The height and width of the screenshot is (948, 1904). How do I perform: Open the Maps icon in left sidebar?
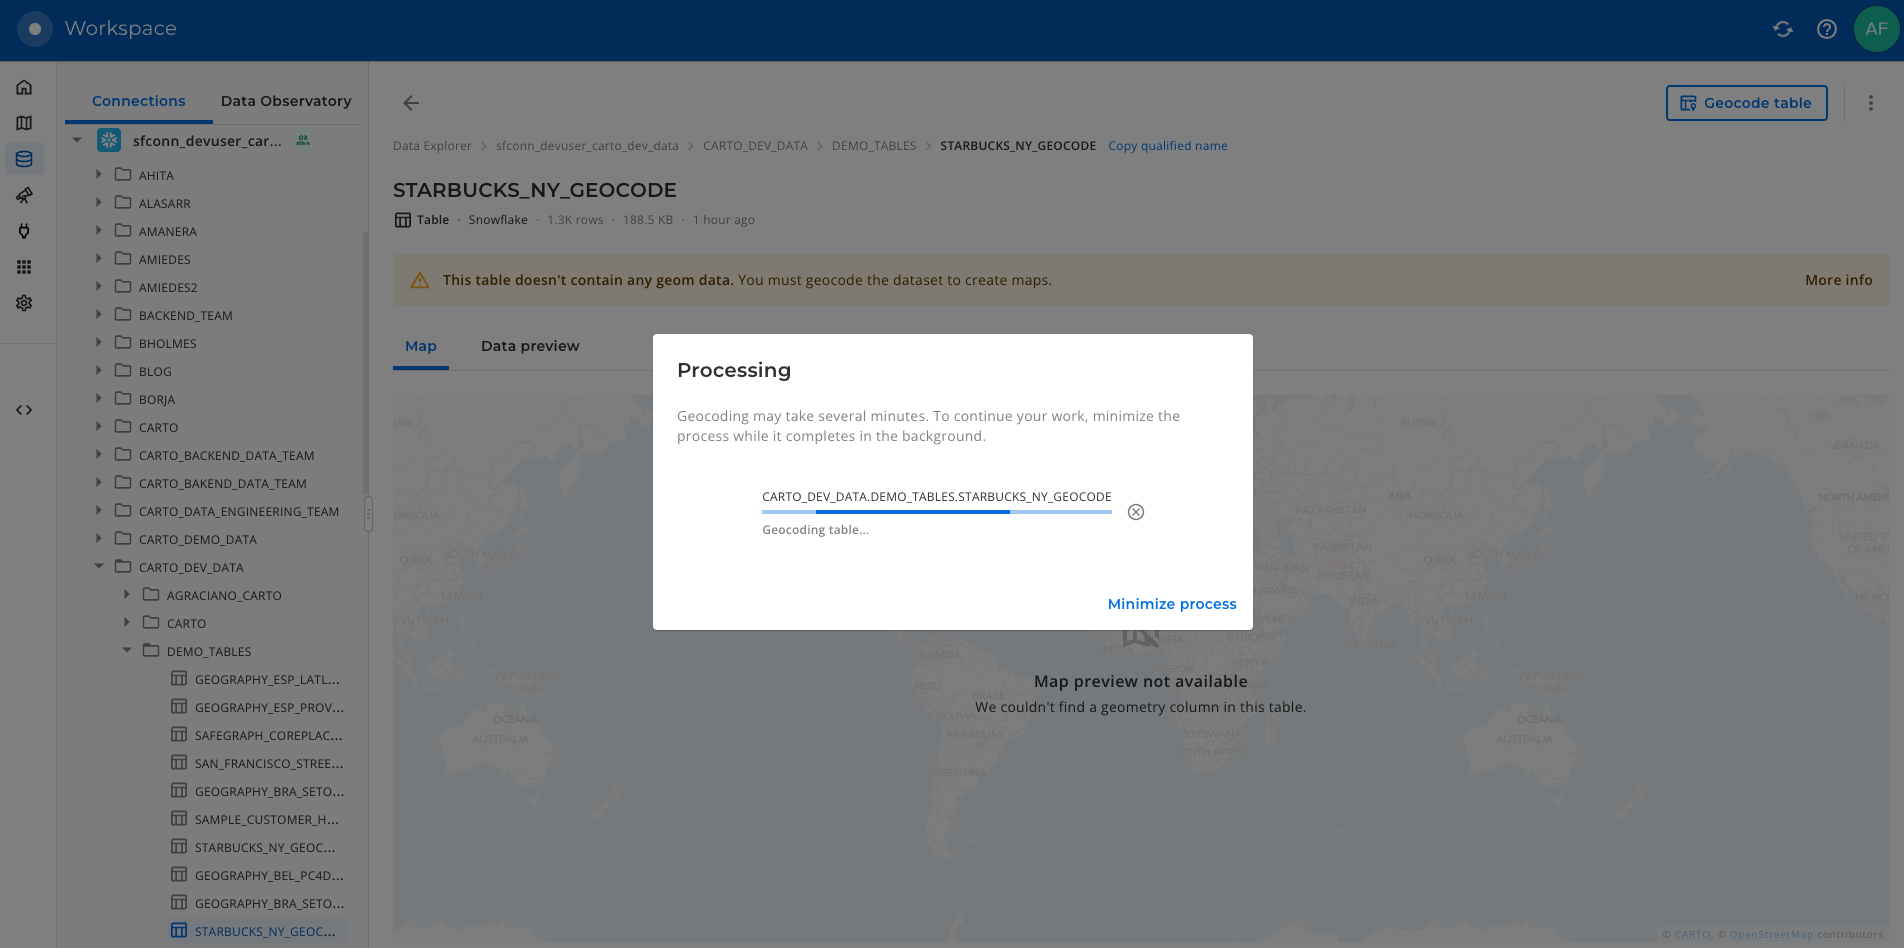[24, 123]
